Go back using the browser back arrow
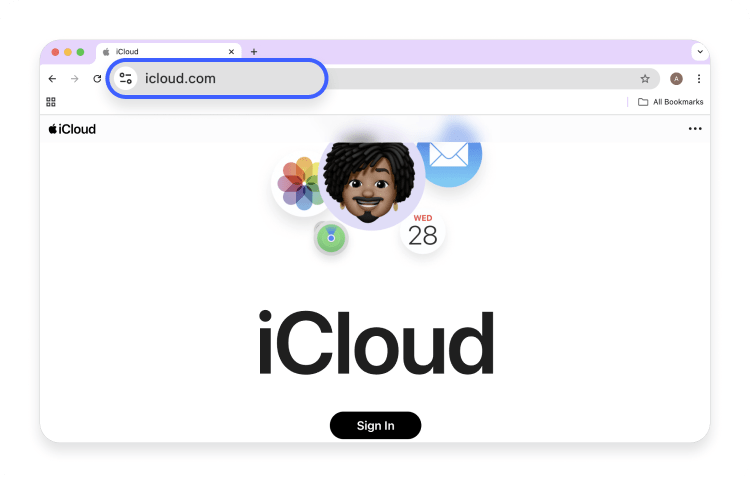Viewport: 750px width, 483px height. click(52, 79)
